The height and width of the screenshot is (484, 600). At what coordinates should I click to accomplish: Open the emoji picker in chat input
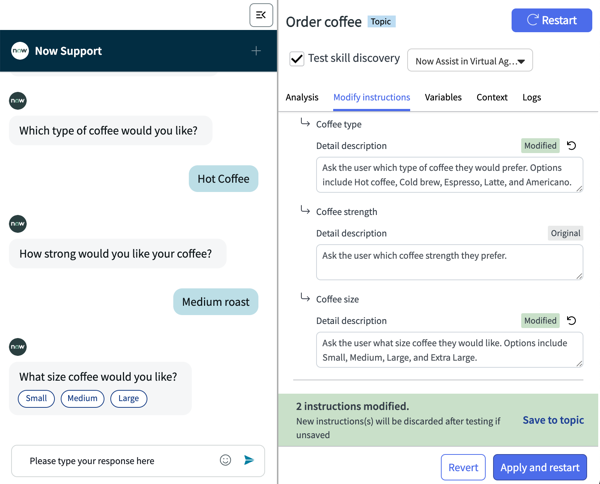225,460
